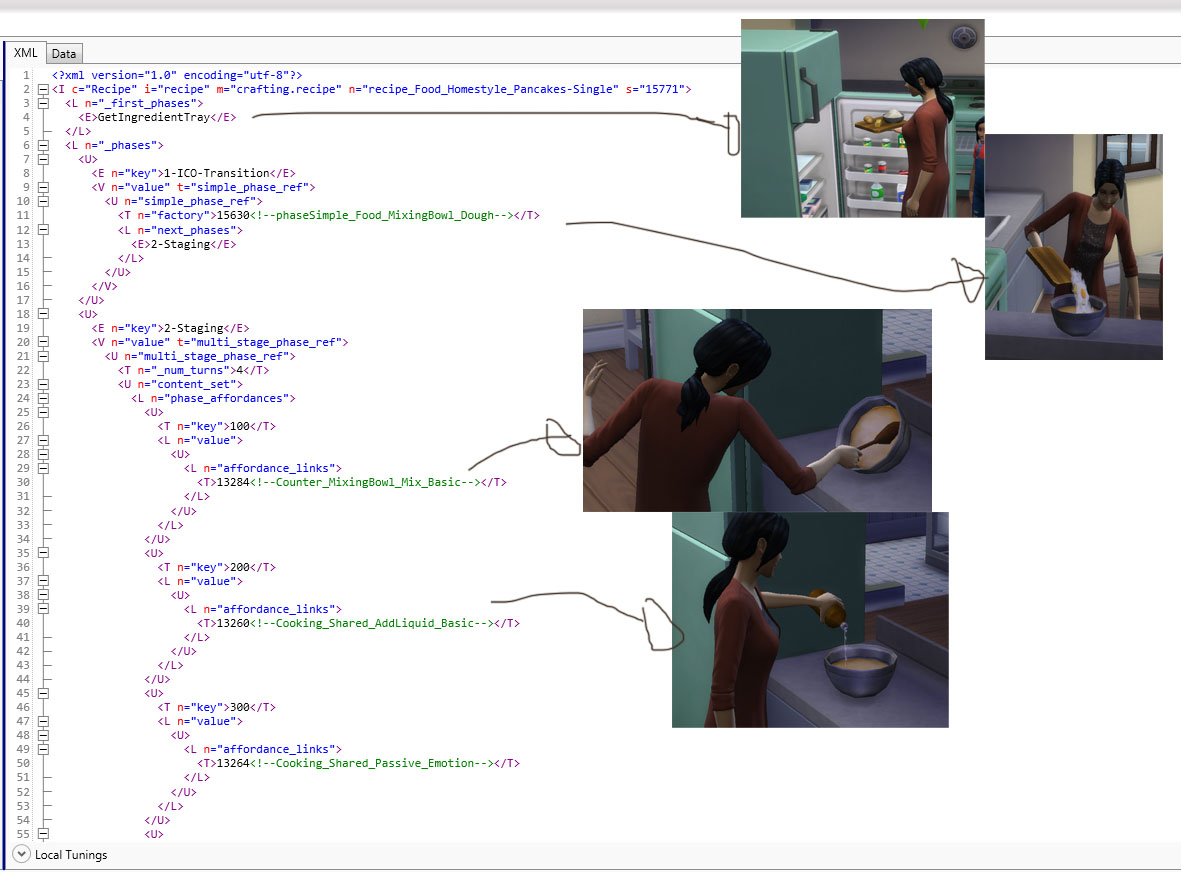1181x872 pixels.
Task: Click the Cooking_Shared_Passive_Emotion comment
Action: [372, 764]
